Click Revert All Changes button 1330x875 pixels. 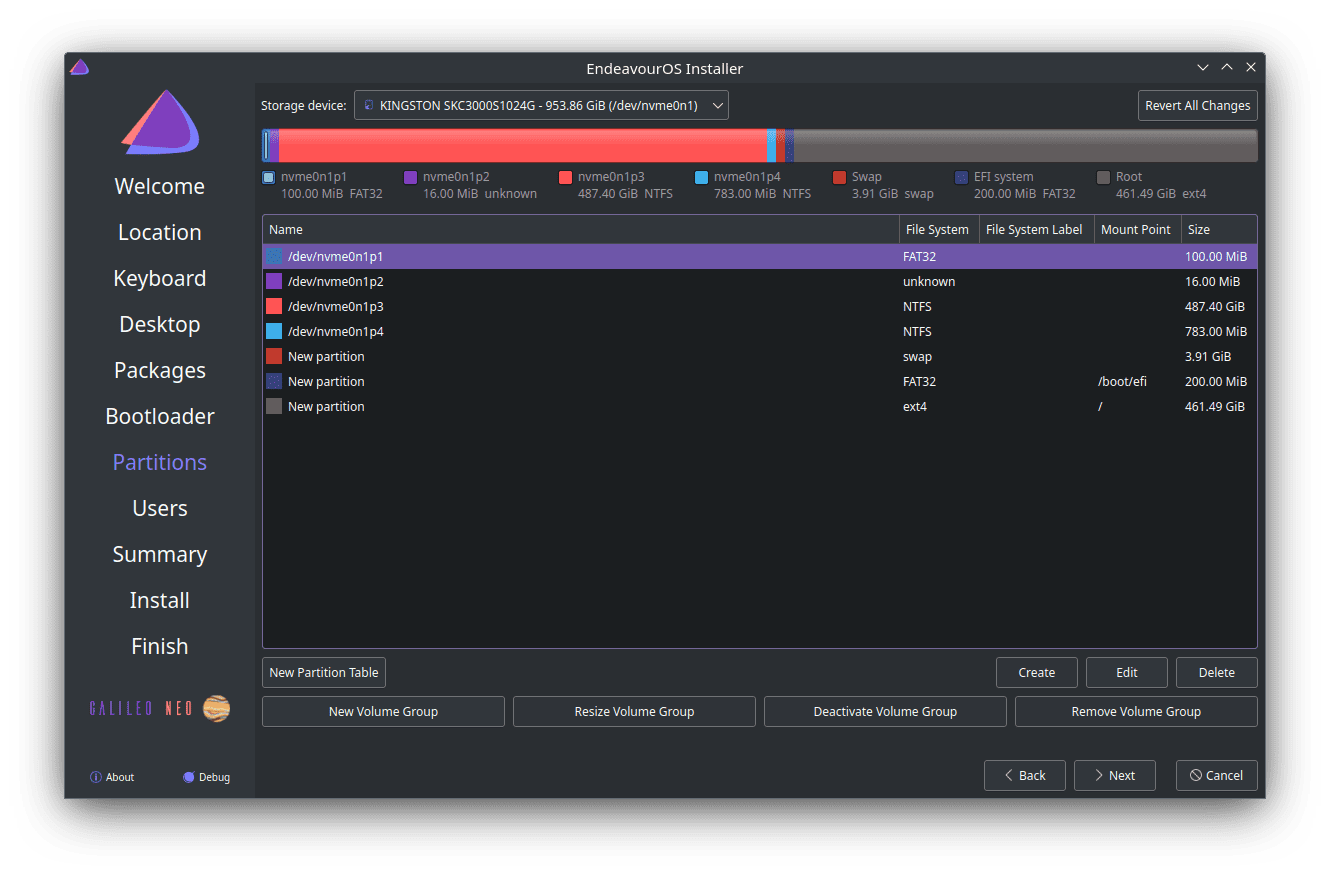pyautogui.click(x=1197, y=105)
